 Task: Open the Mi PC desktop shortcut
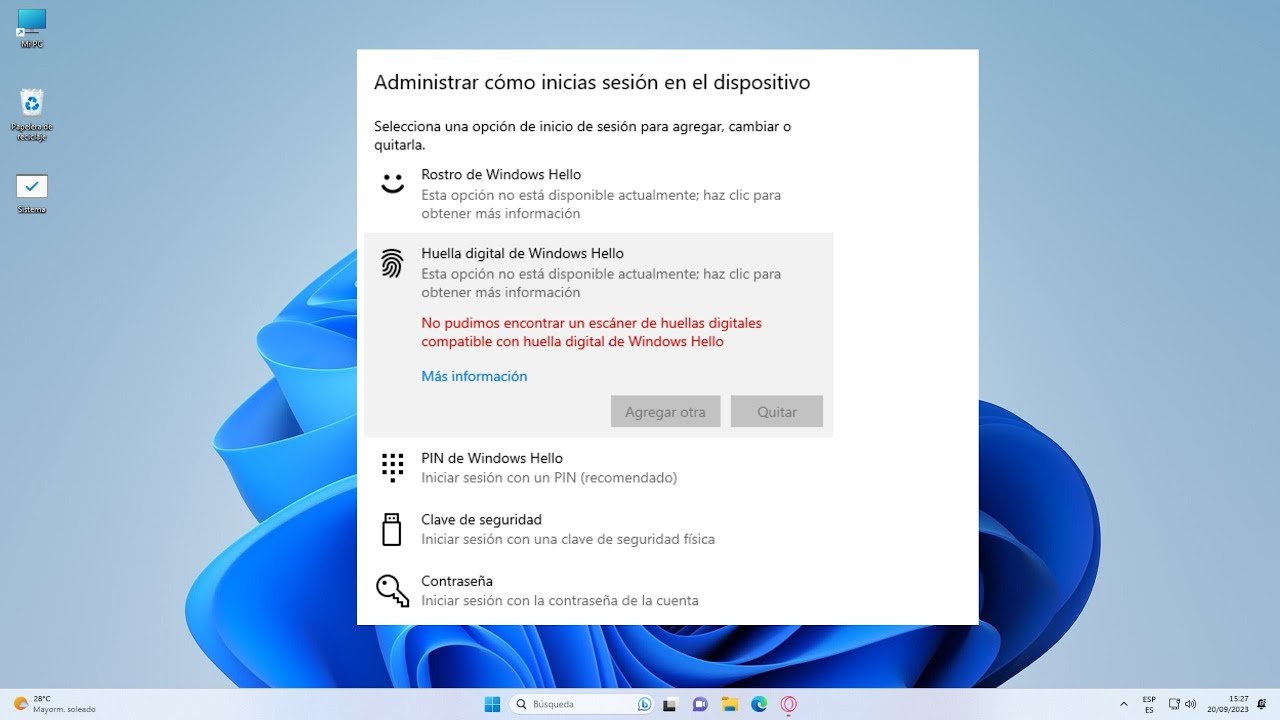click(32, 28)
